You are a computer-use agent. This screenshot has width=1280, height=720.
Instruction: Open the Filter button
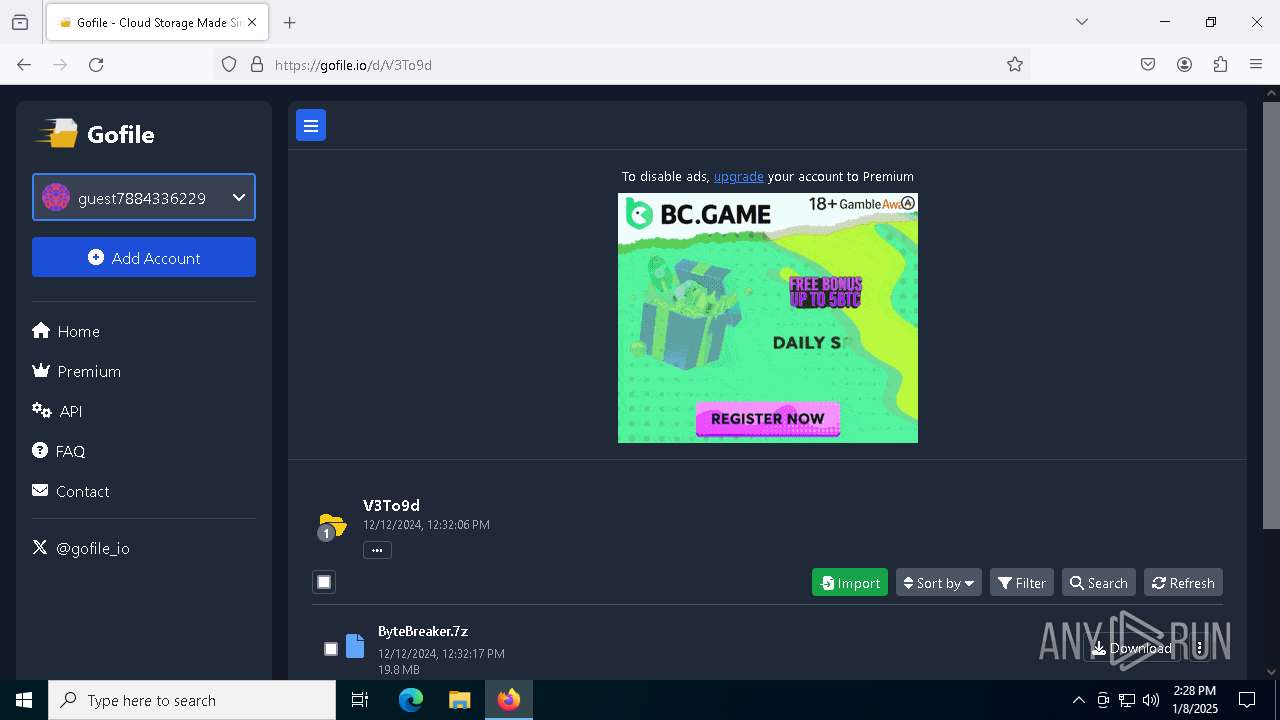click(1022, 583)
